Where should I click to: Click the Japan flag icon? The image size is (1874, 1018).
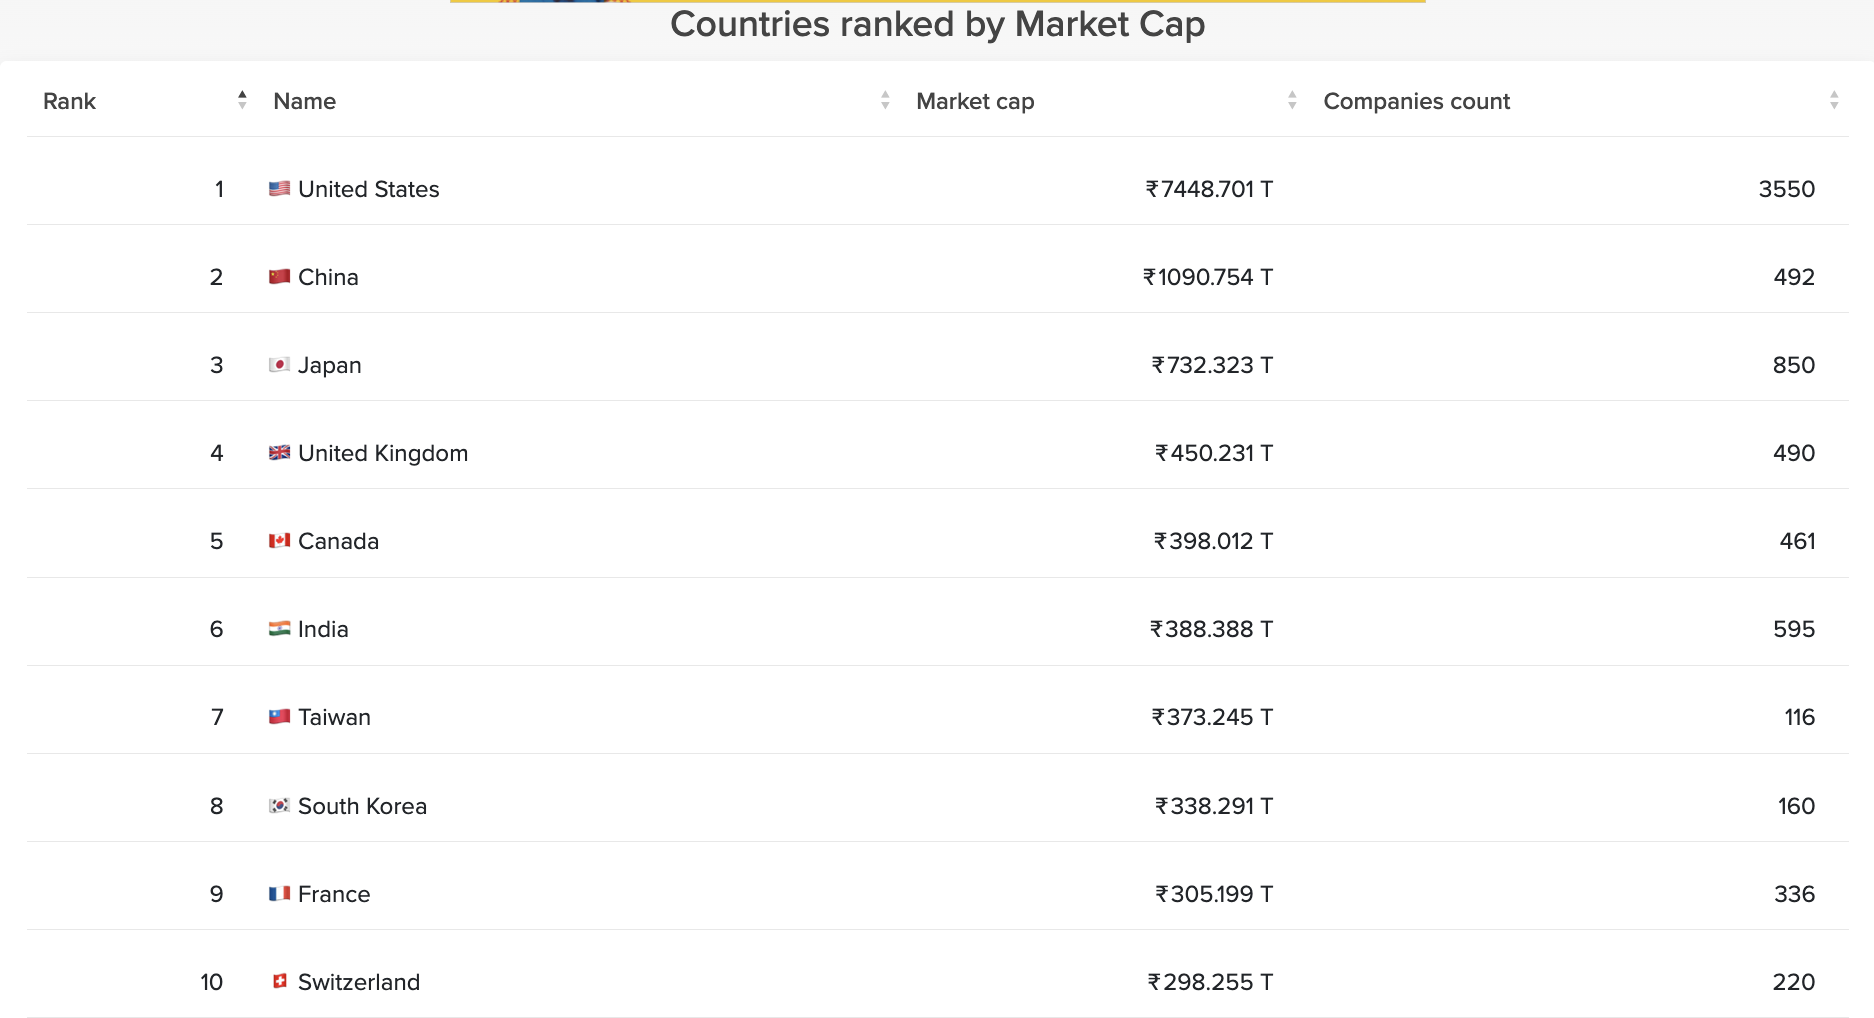click(x=279, y=364)
